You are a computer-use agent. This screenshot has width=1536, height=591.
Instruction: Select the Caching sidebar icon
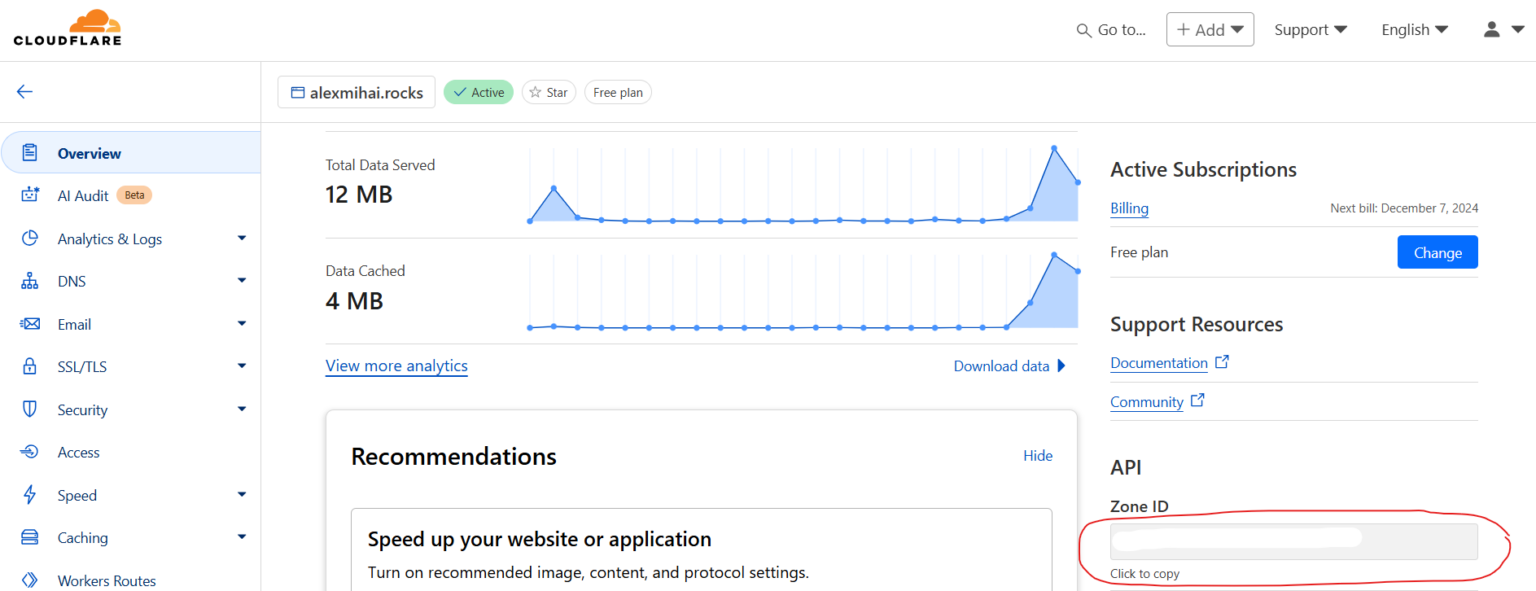[31, 537]
